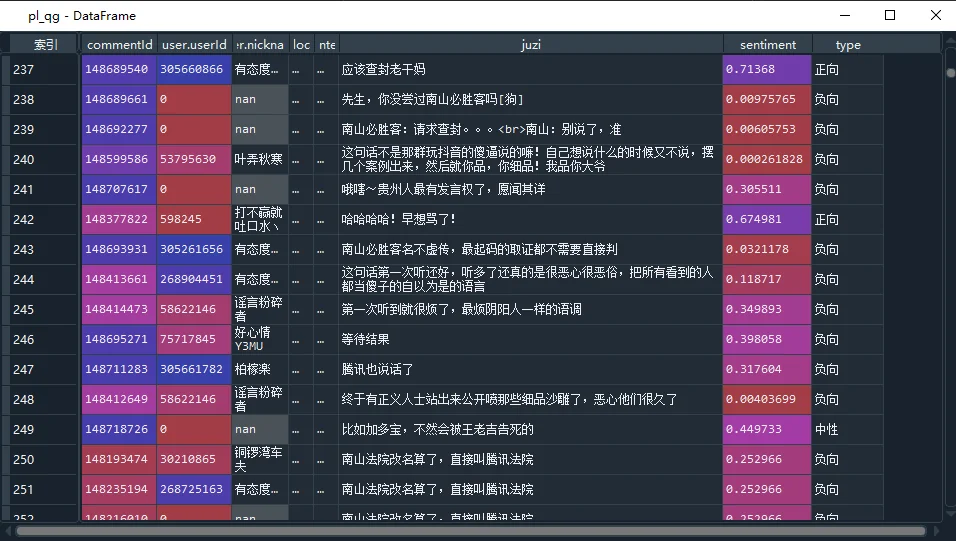Select commentId cell 148707617
This screenshot has height=541, width=956.
pyautogui.click(x=119, y=189)
